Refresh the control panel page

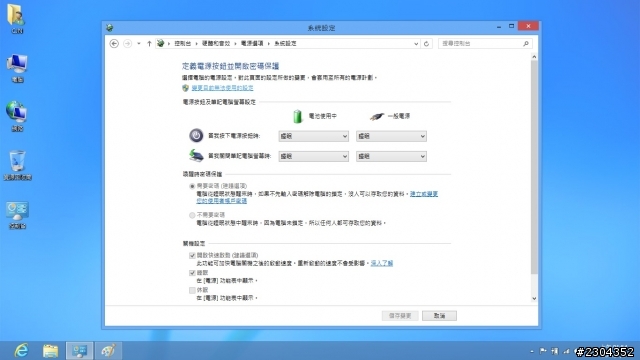pos(427,44)
